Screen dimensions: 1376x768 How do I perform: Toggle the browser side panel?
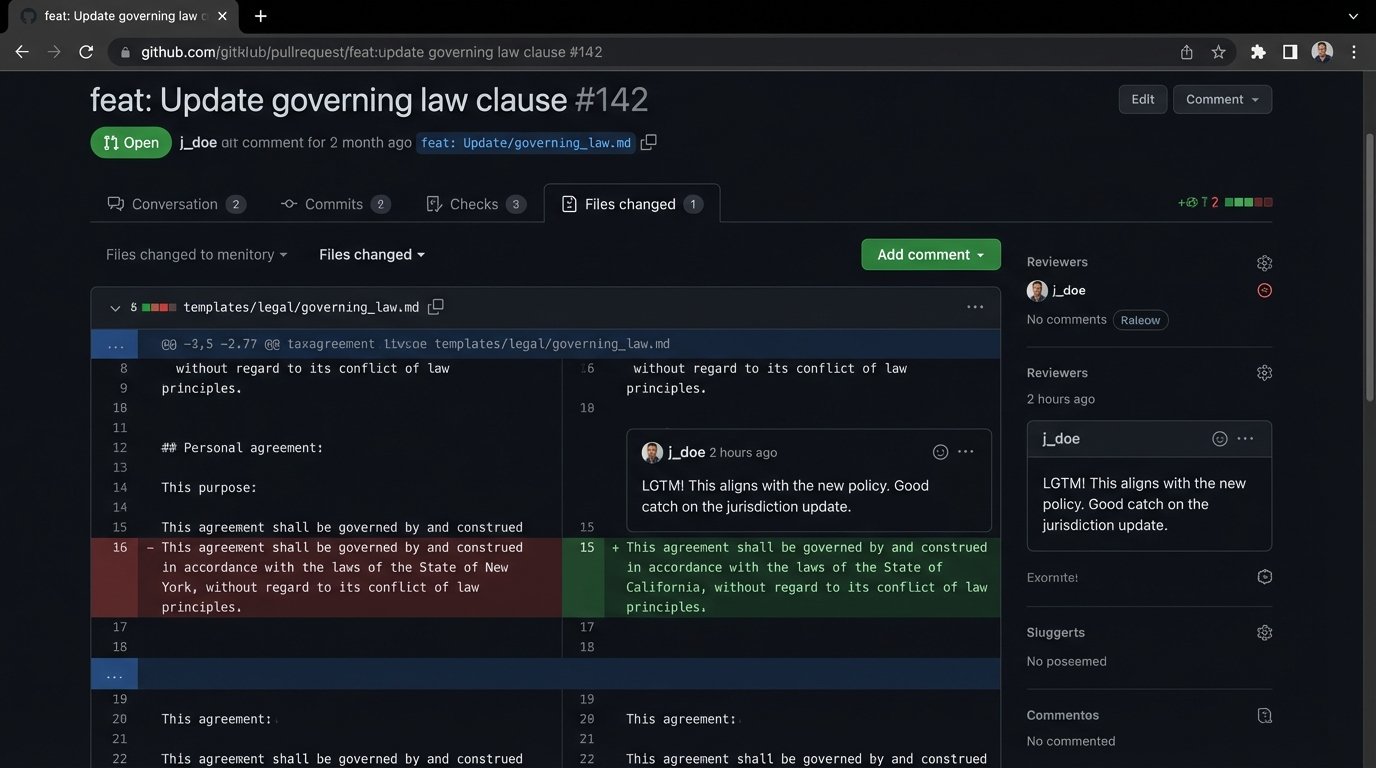(x=1290, y=52)
